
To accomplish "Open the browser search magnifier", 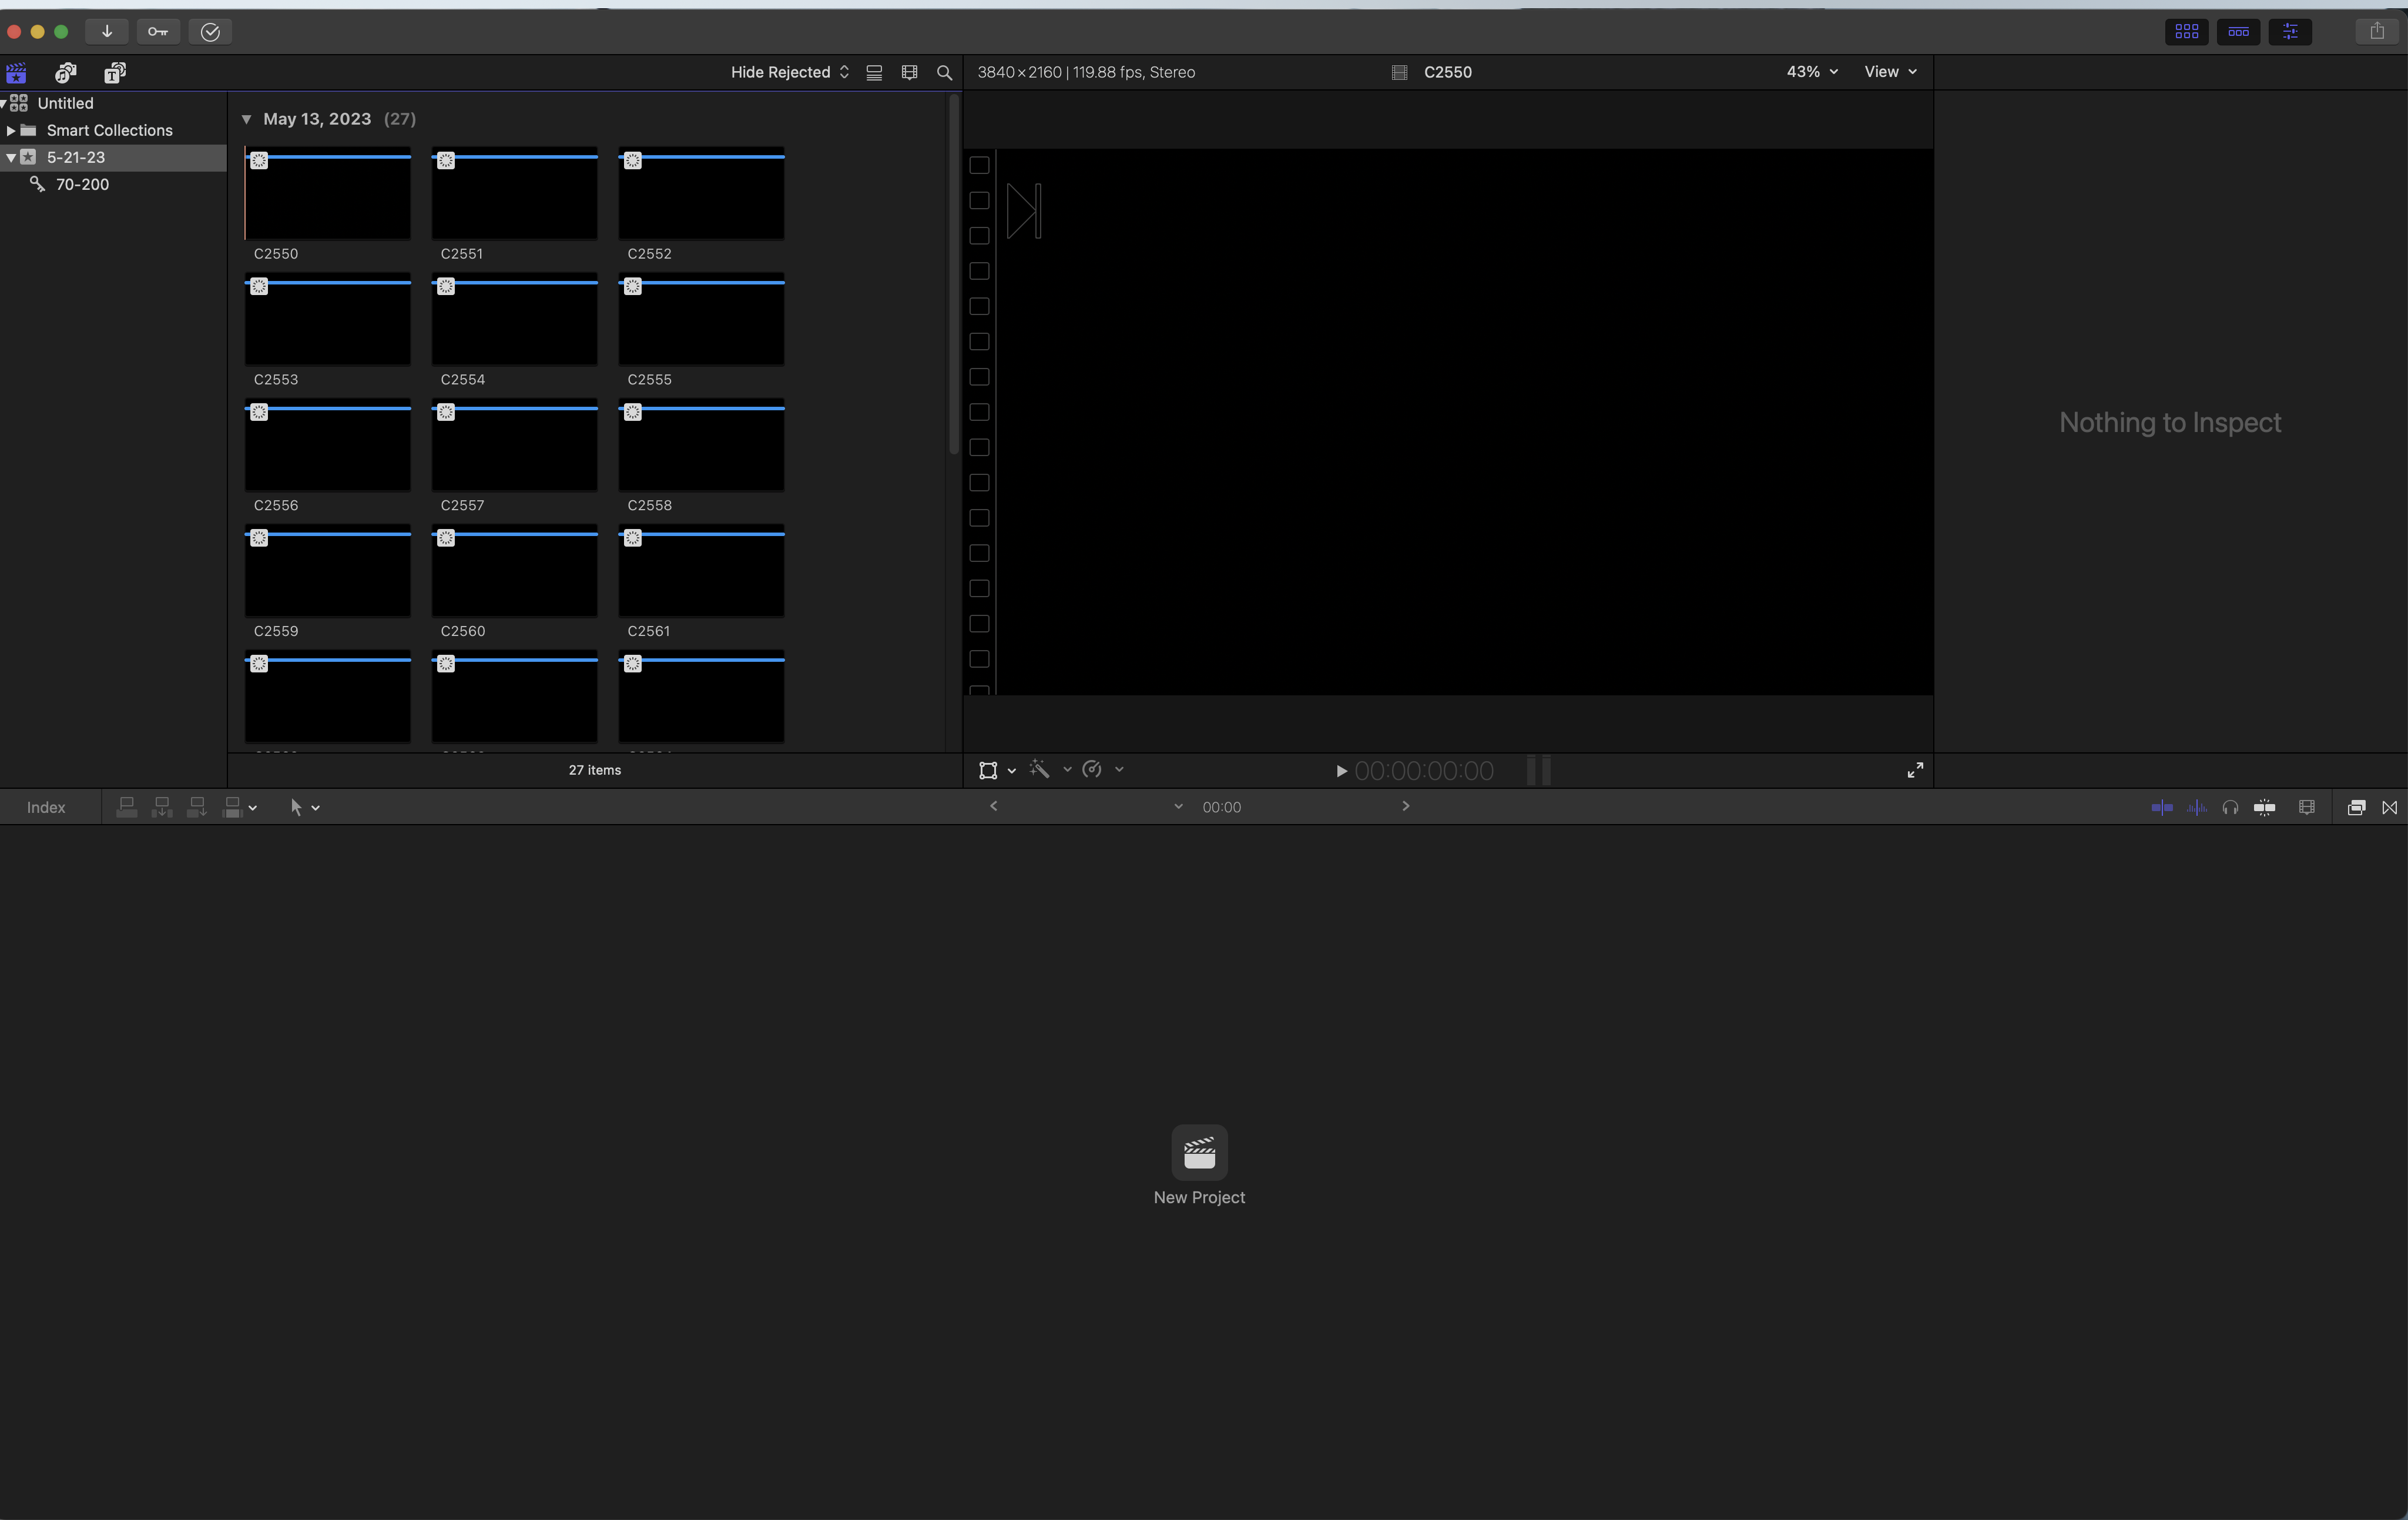I will [944, 72].
